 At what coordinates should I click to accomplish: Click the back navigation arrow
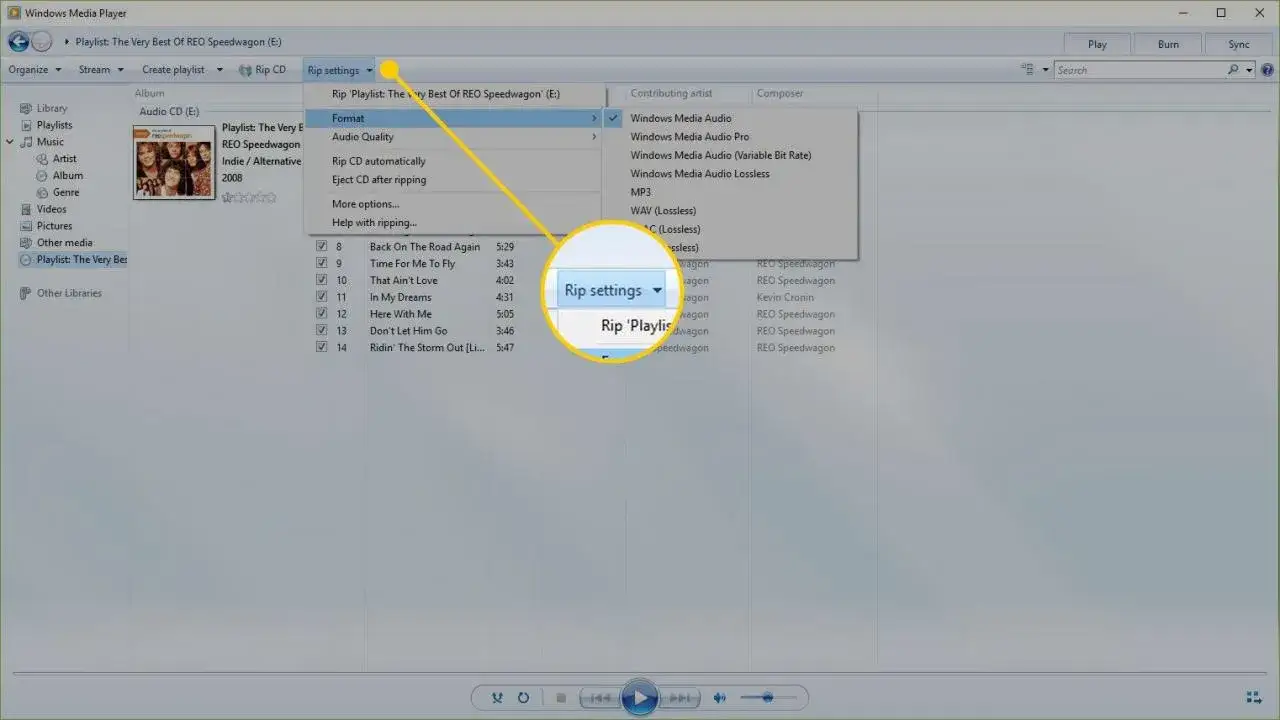pyautogui.click(x=17, y=41)
